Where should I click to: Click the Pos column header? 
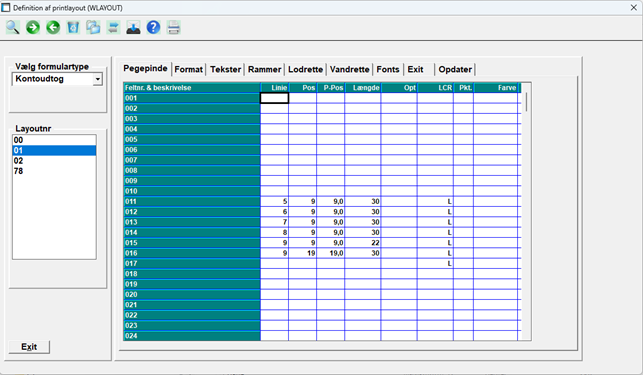point(303,88)
